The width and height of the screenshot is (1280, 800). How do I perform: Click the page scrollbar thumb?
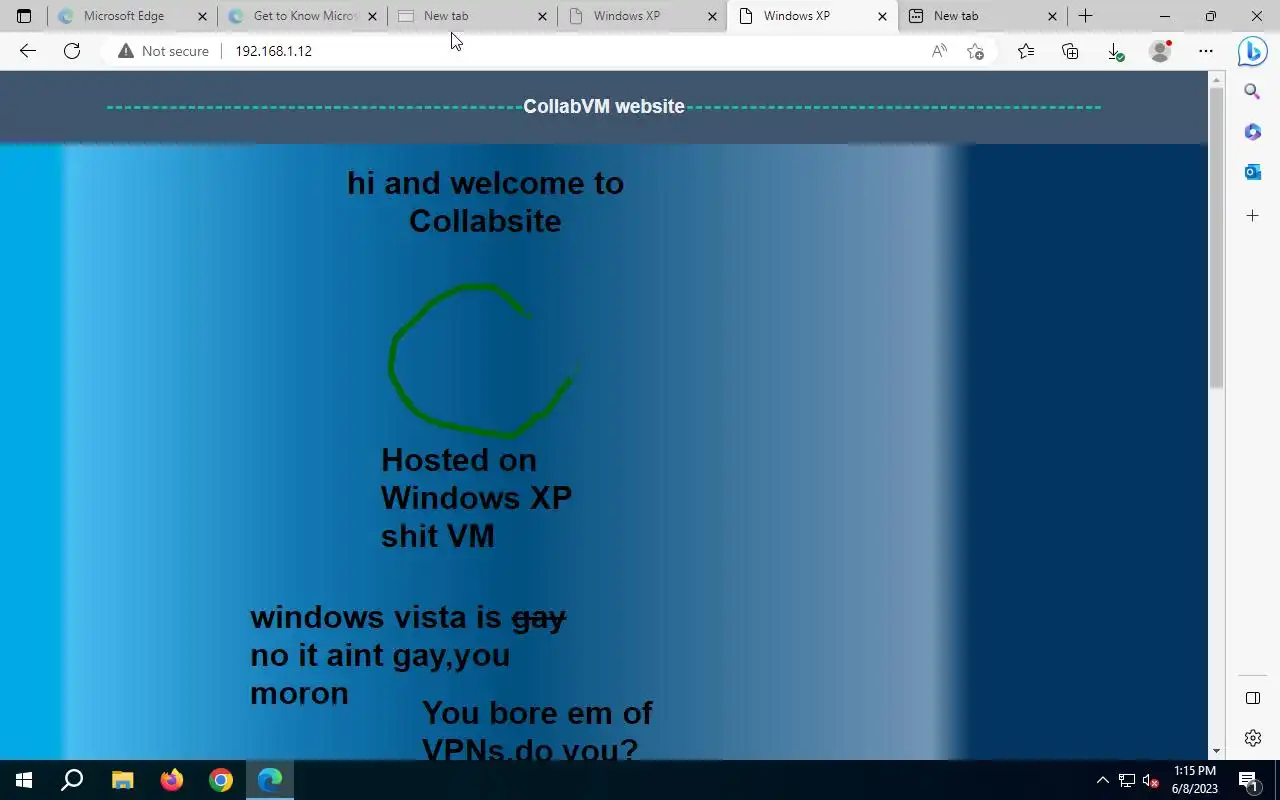(1216, 238)
